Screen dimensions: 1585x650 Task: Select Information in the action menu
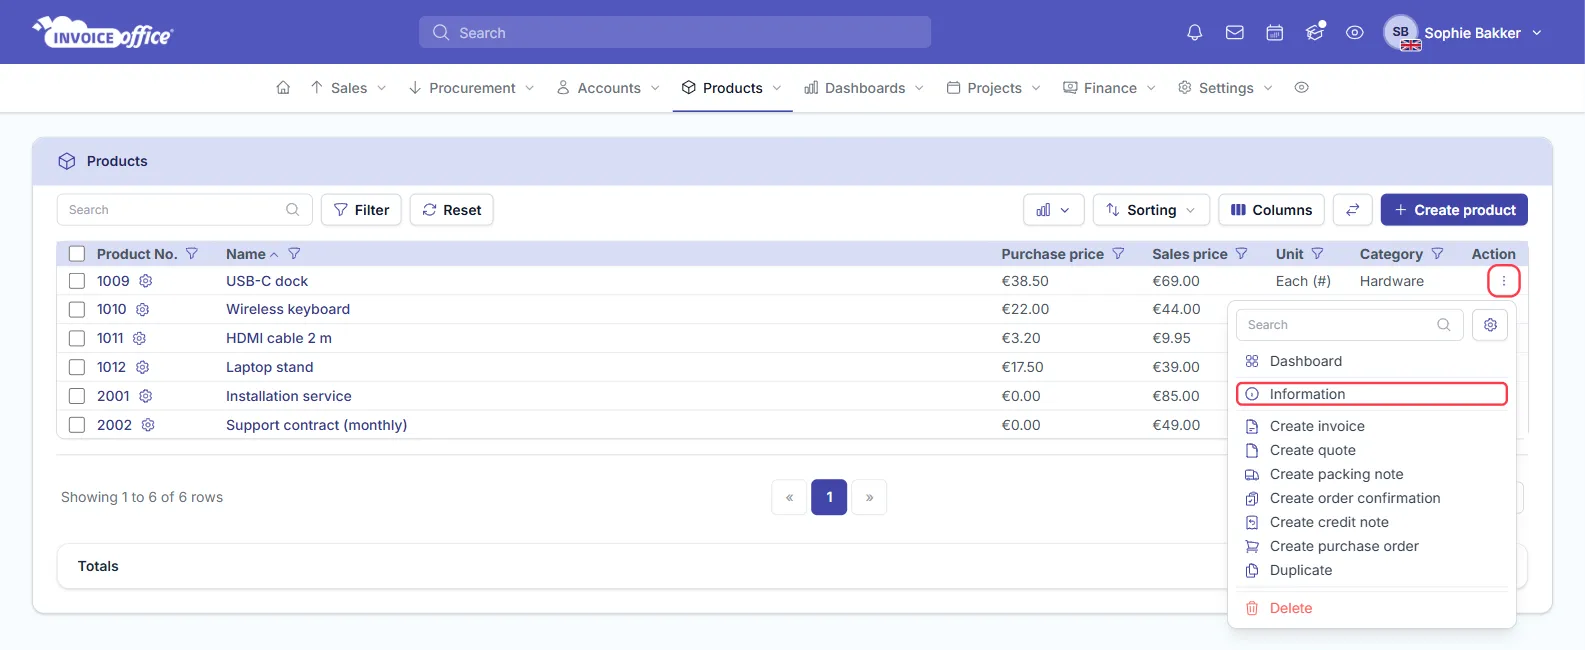(x=1371, y=394)
